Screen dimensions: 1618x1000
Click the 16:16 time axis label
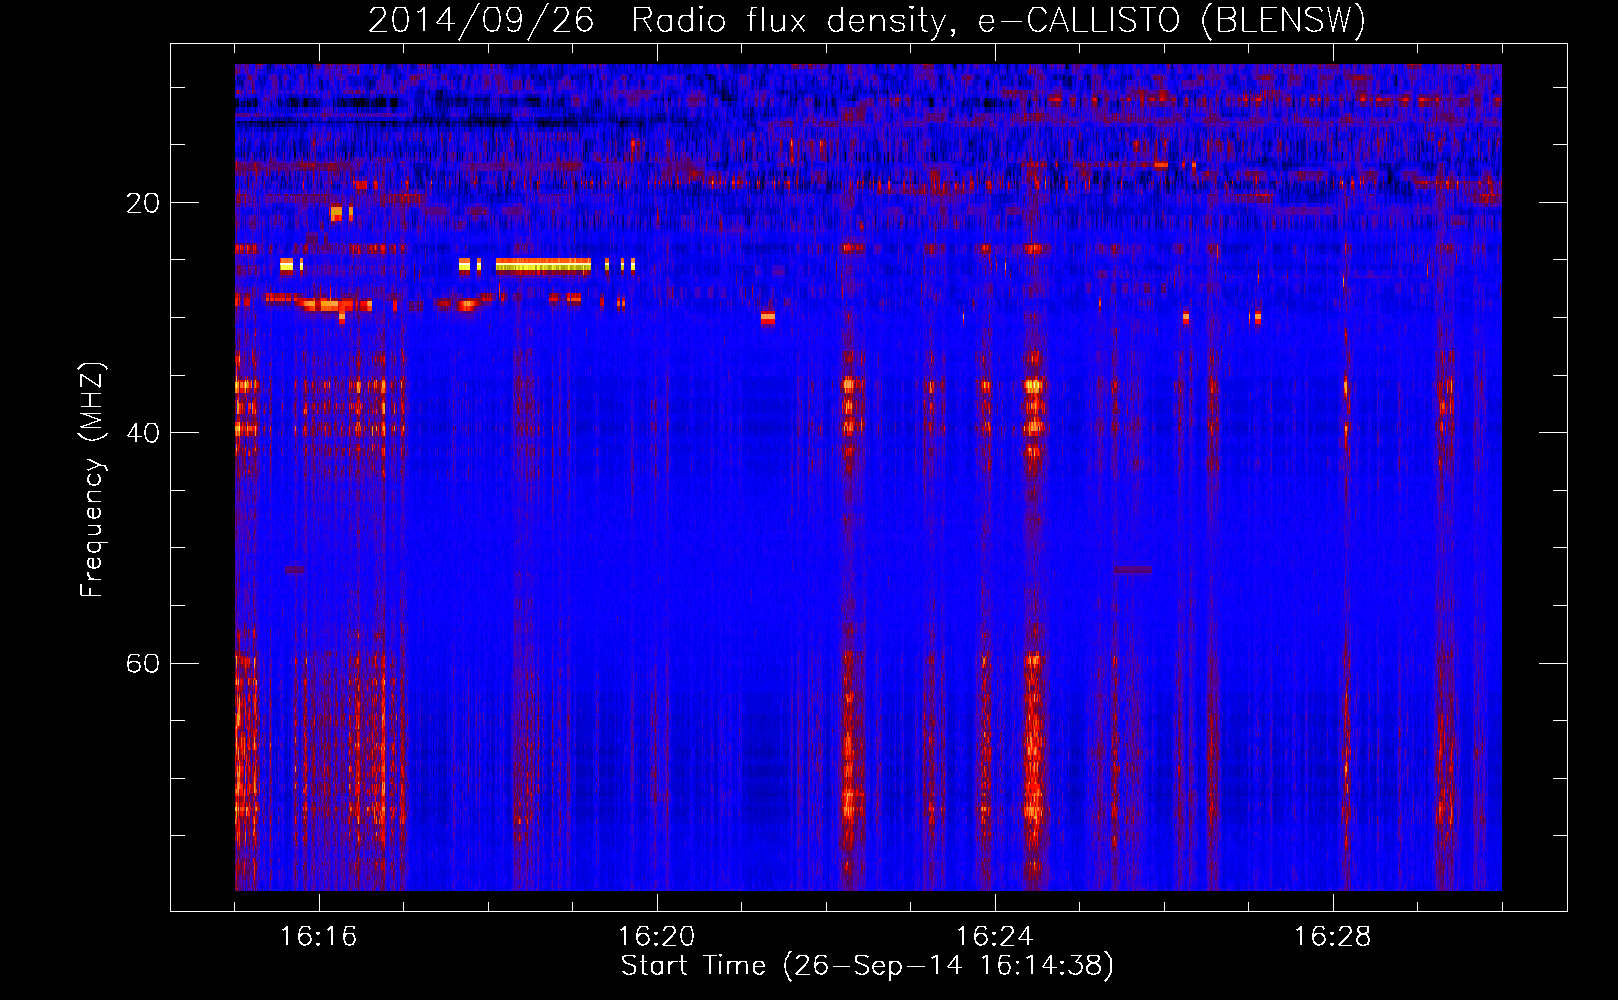(x=318, y=937)
